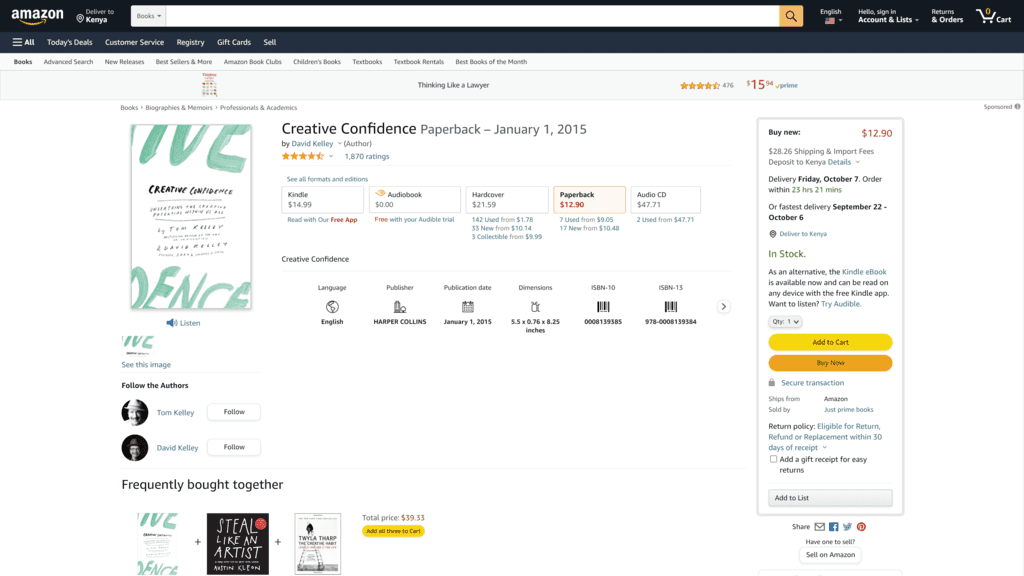1024x576 pixels.
Task: Follow David Kelley
Action: point(234,447)
